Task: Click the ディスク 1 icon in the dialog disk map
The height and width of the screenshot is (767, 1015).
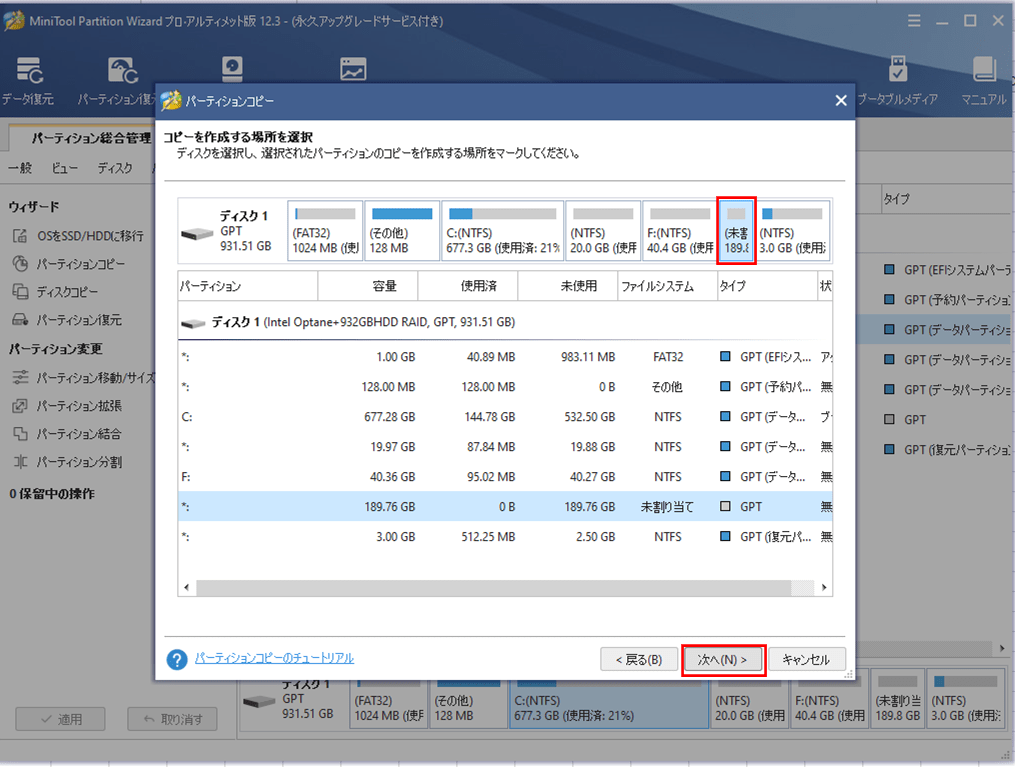Action: [x=197, y=233]
